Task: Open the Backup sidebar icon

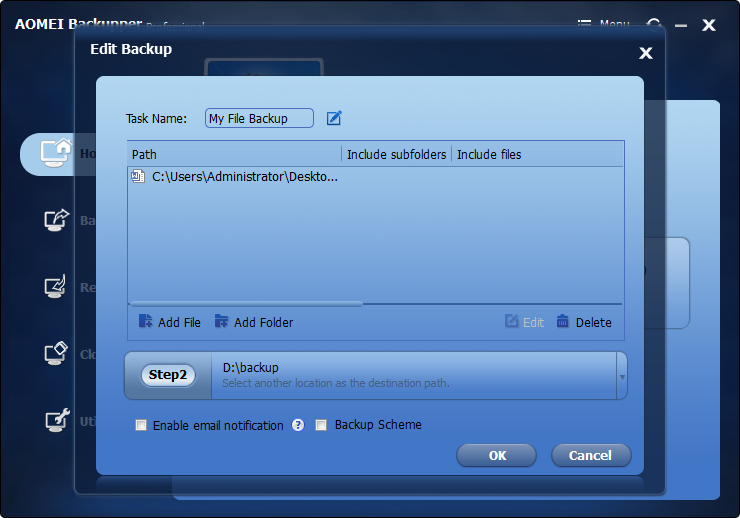Action: (56, 220)
